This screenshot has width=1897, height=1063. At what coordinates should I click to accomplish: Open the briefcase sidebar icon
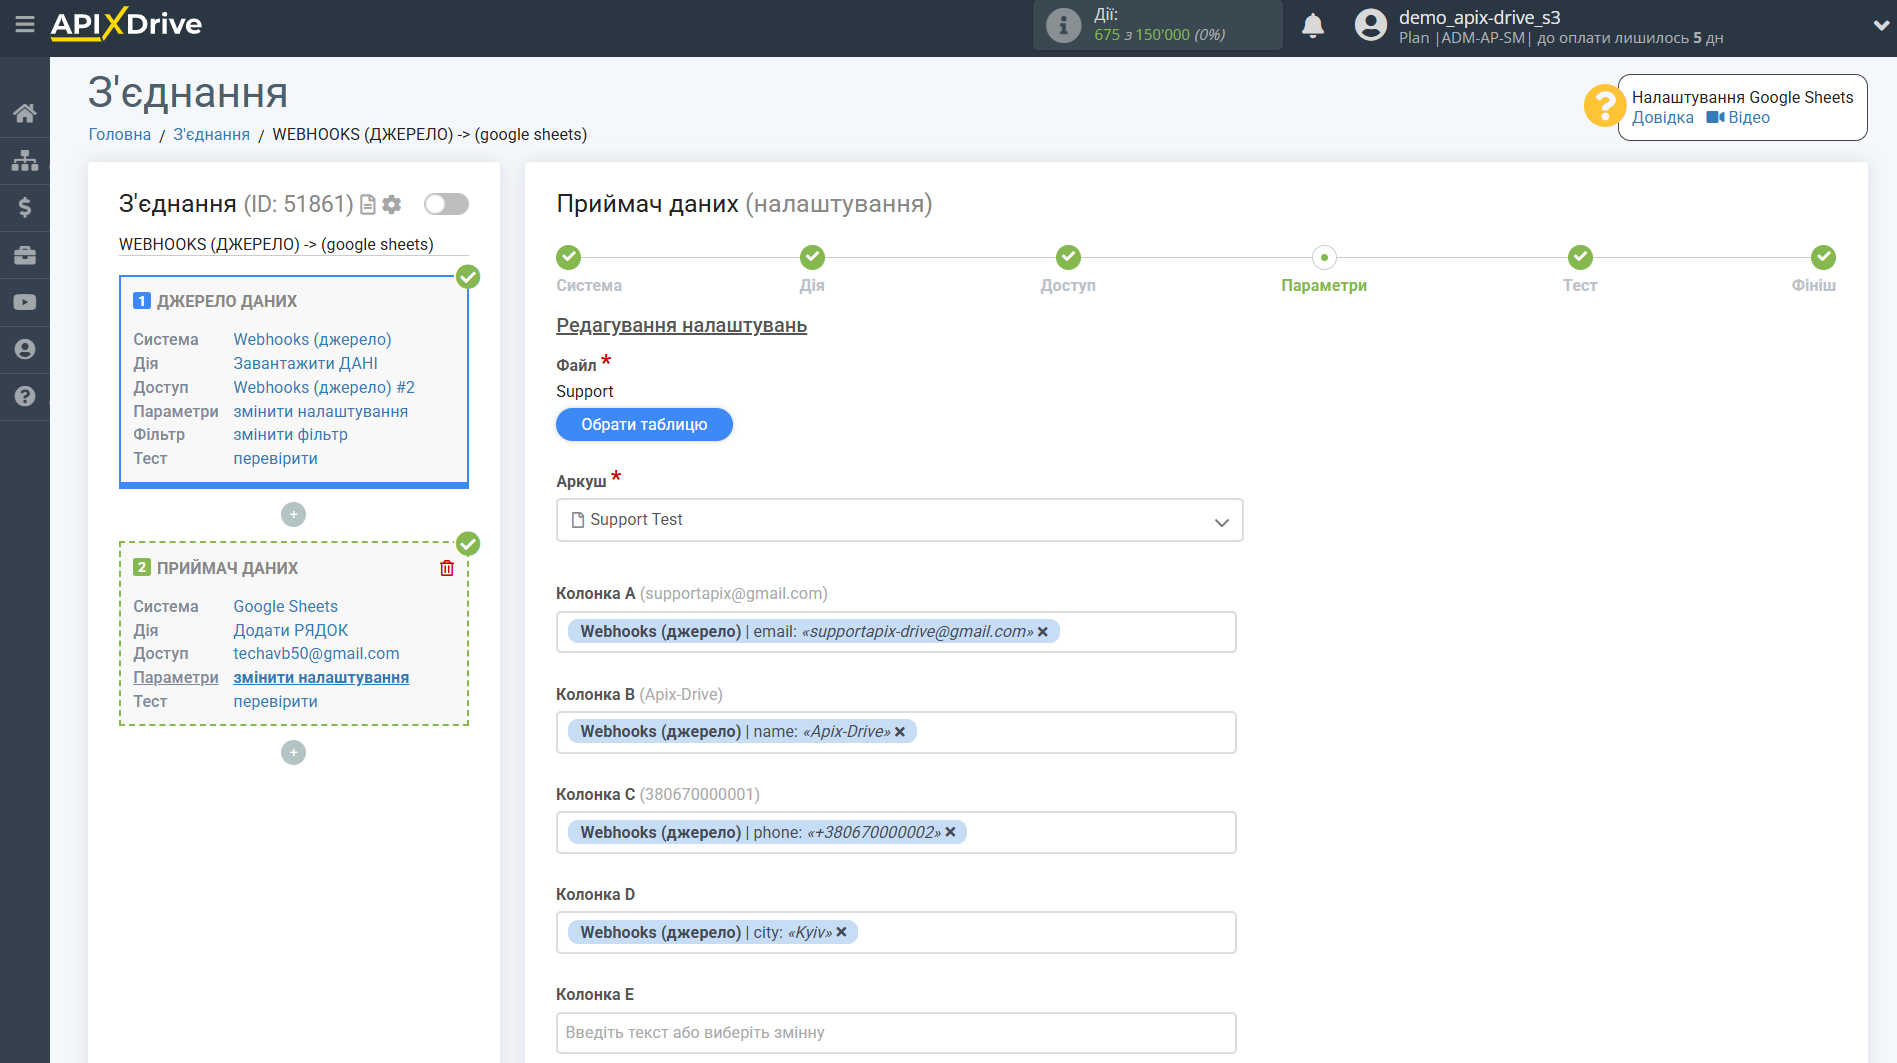coord(25,255)
